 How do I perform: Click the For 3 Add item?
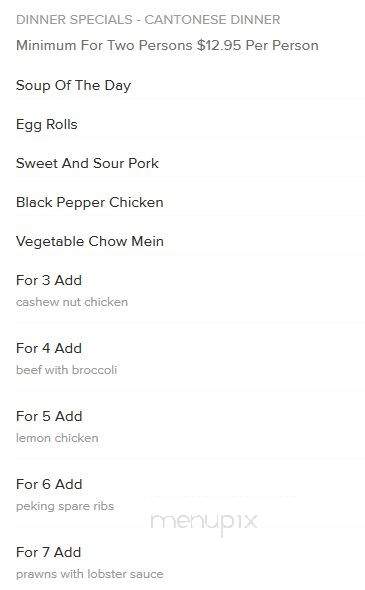[x=49, y=280]
